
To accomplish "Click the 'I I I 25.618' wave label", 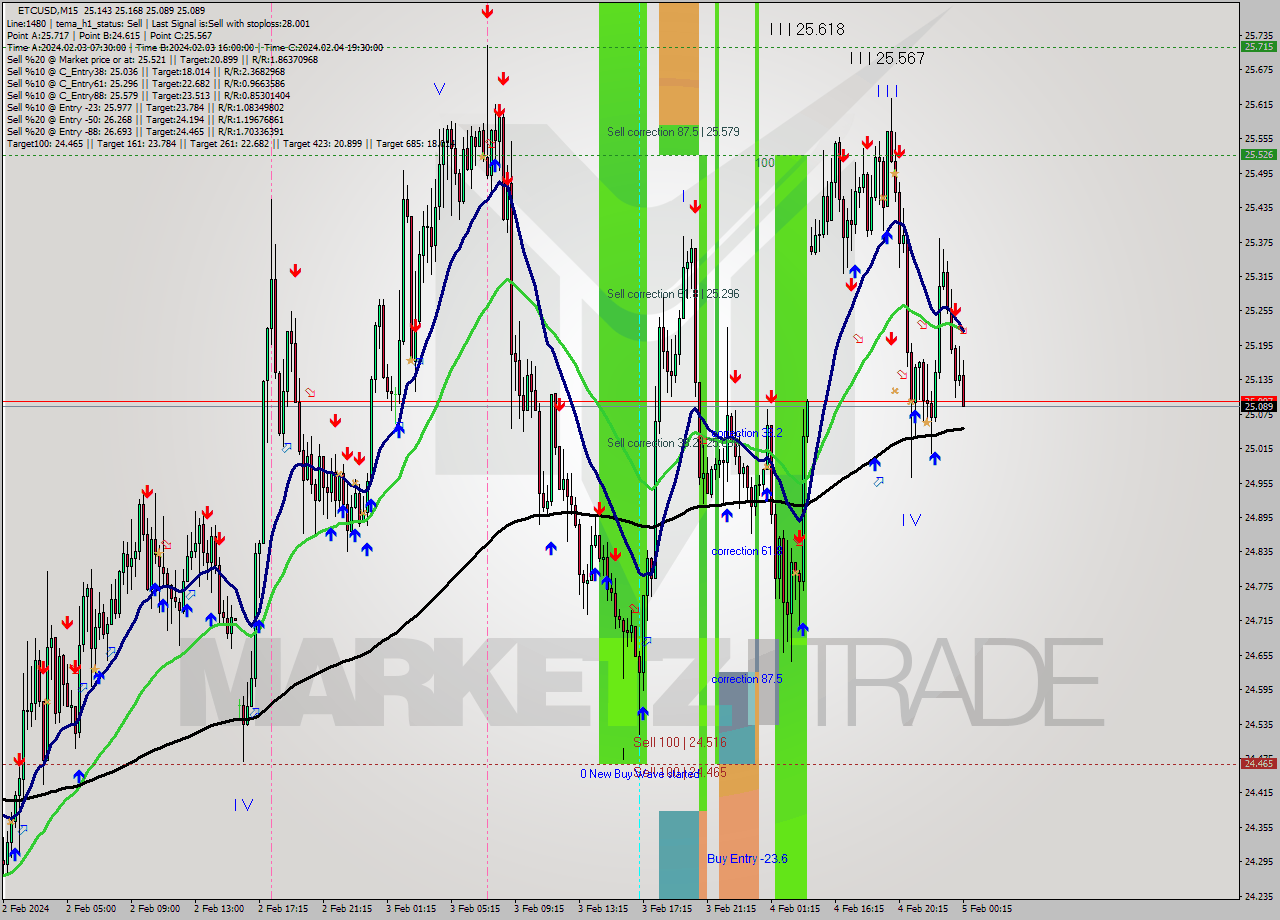I will (807, 30).
